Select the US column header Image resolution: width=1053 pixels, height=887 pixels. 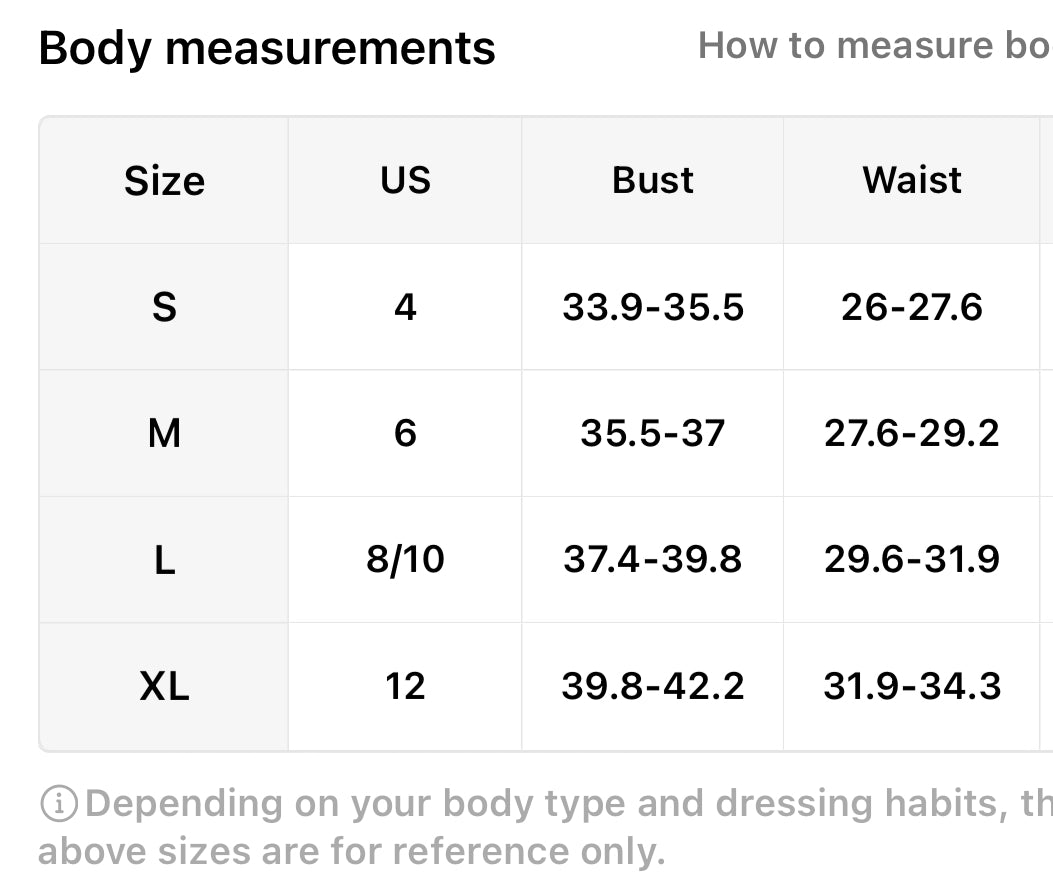(405, 181)
